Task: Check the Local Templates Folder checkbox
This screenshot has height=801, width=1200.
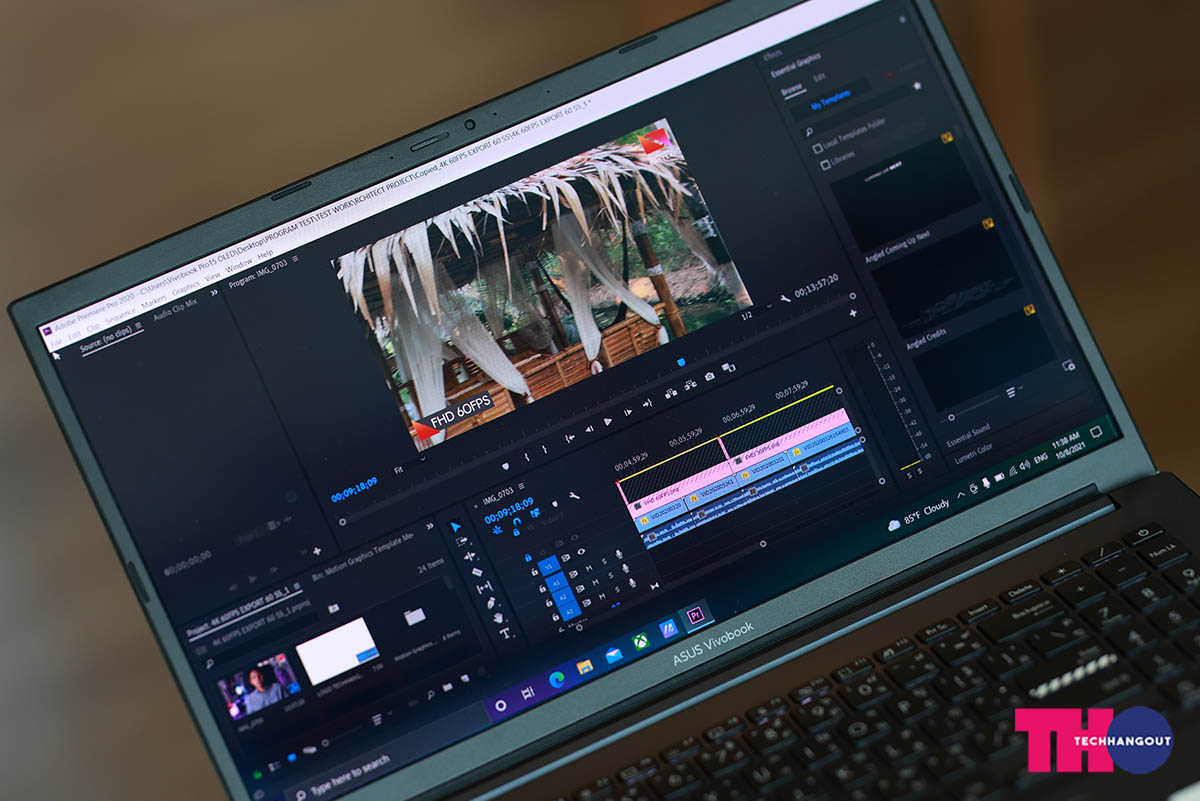Action: click(x=818, y=148)
